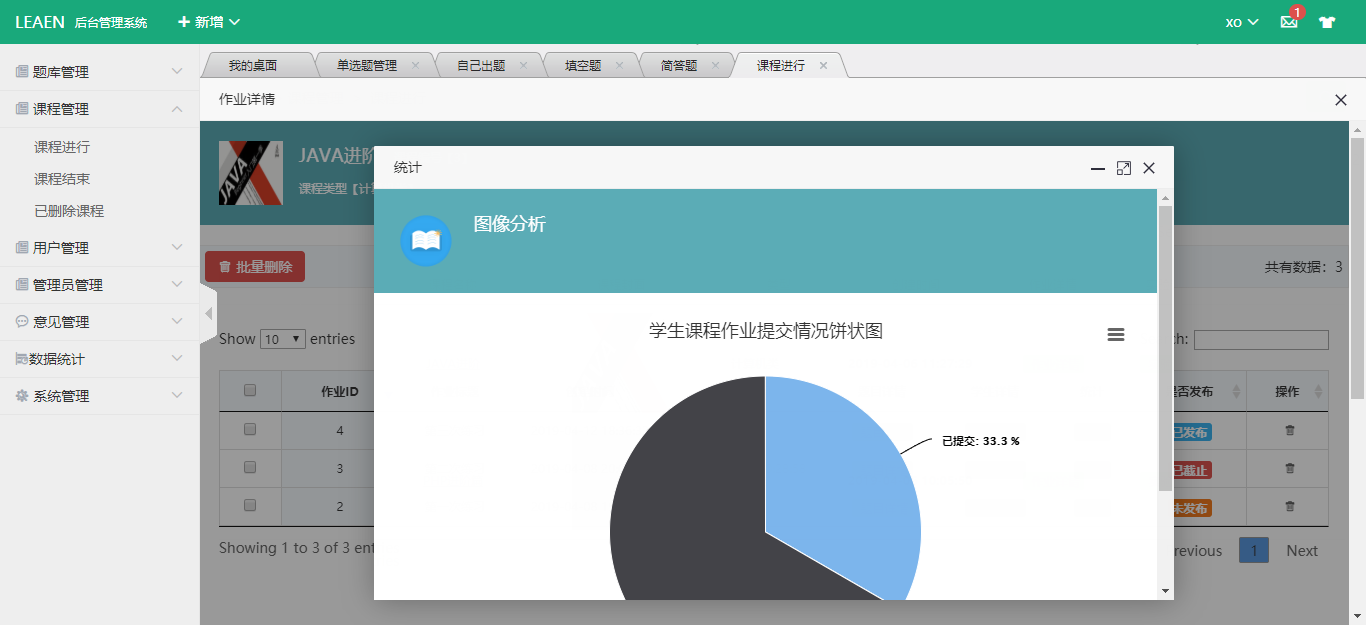Collapse the 课程管理 sidebar menu
Image resolution: width=1366 pixels, height=625 pixels.
(100, 109)
